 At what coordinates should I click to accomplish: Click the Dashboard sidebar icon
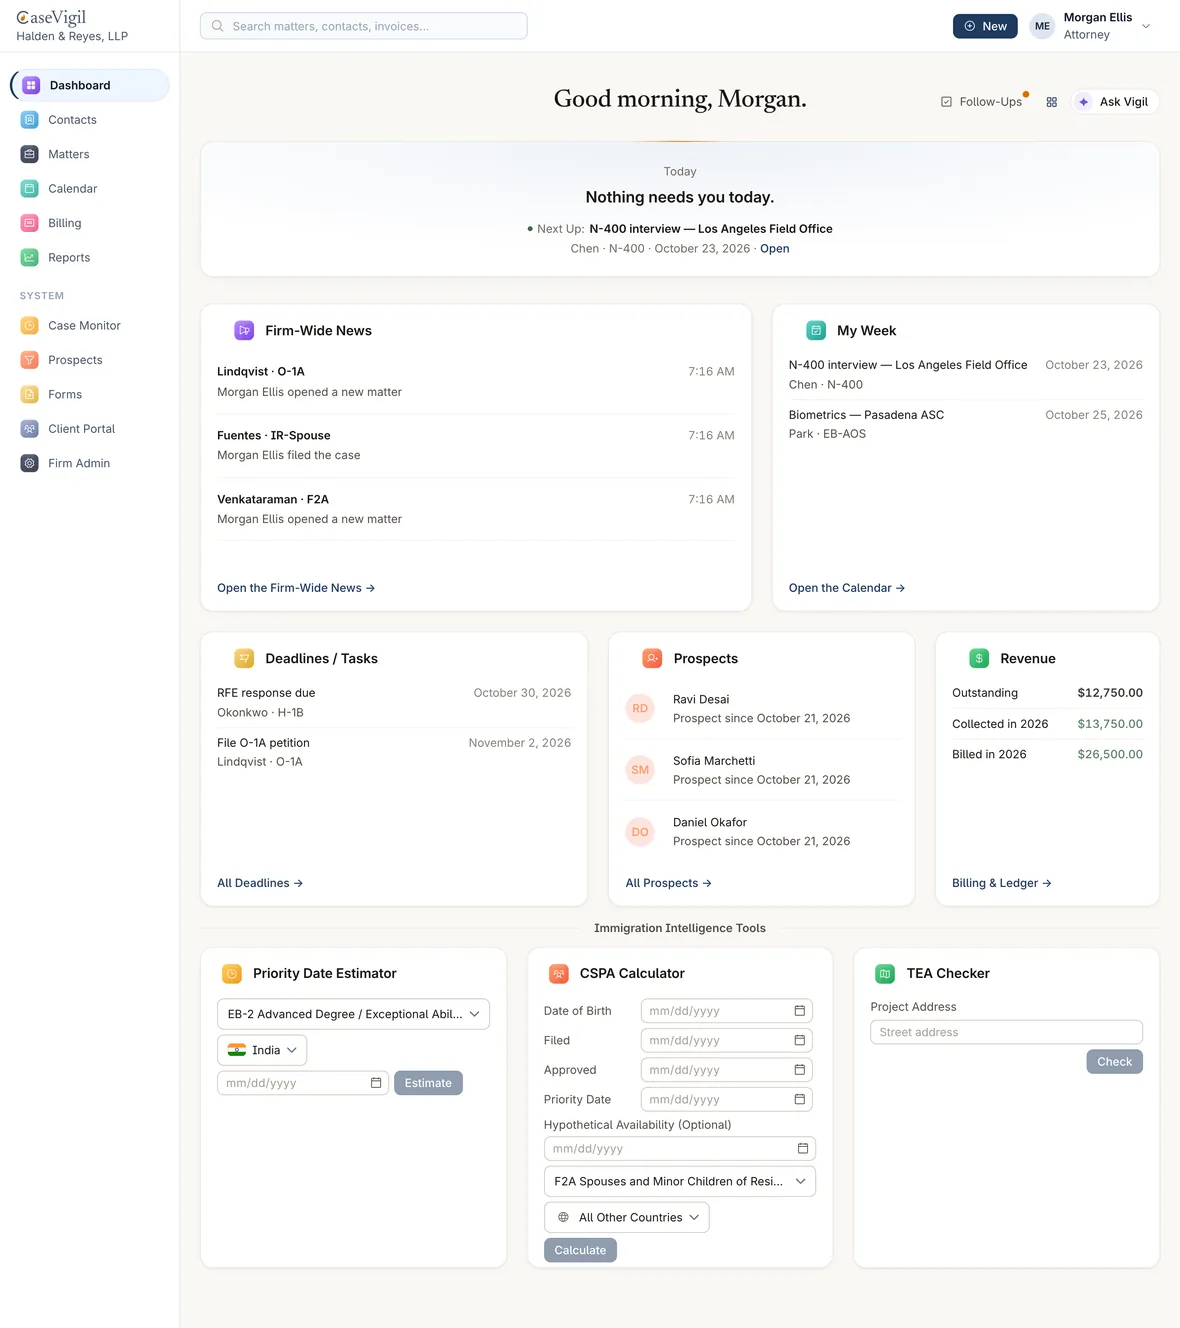coord(31,85)
